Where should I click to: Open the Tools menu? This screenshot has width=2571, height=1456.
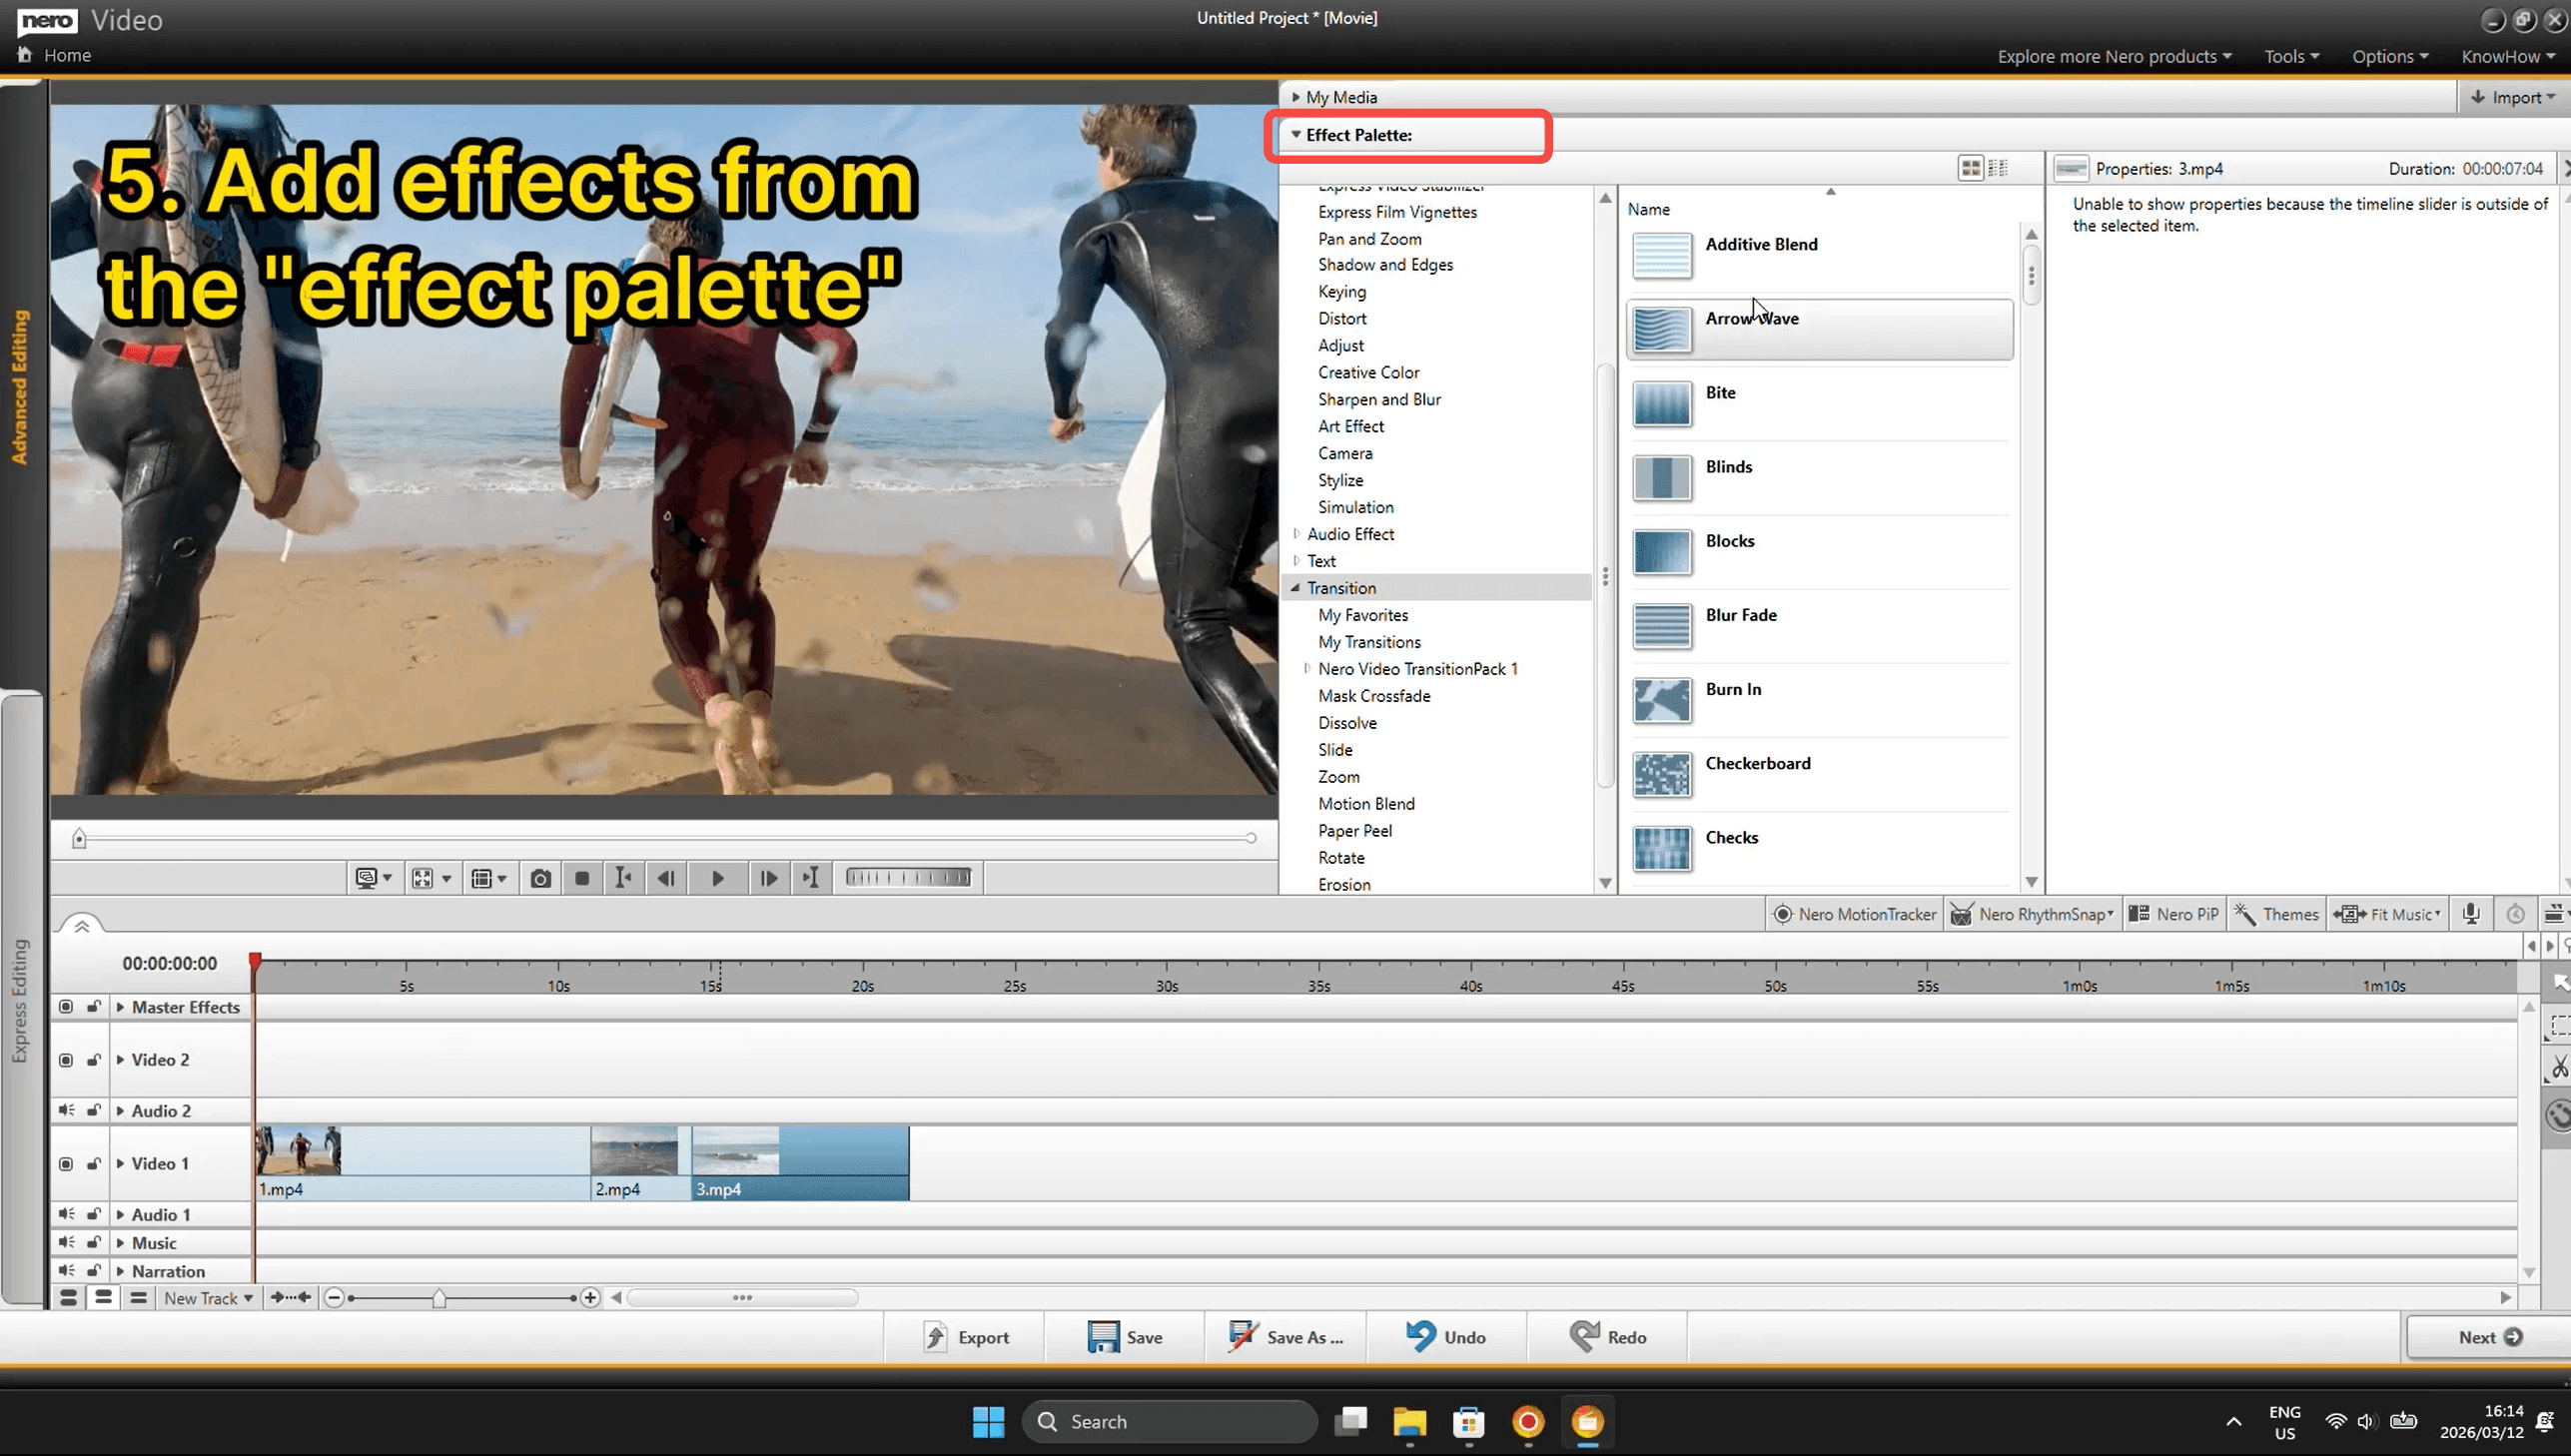pyautogui.click(x=2290, y=56)
